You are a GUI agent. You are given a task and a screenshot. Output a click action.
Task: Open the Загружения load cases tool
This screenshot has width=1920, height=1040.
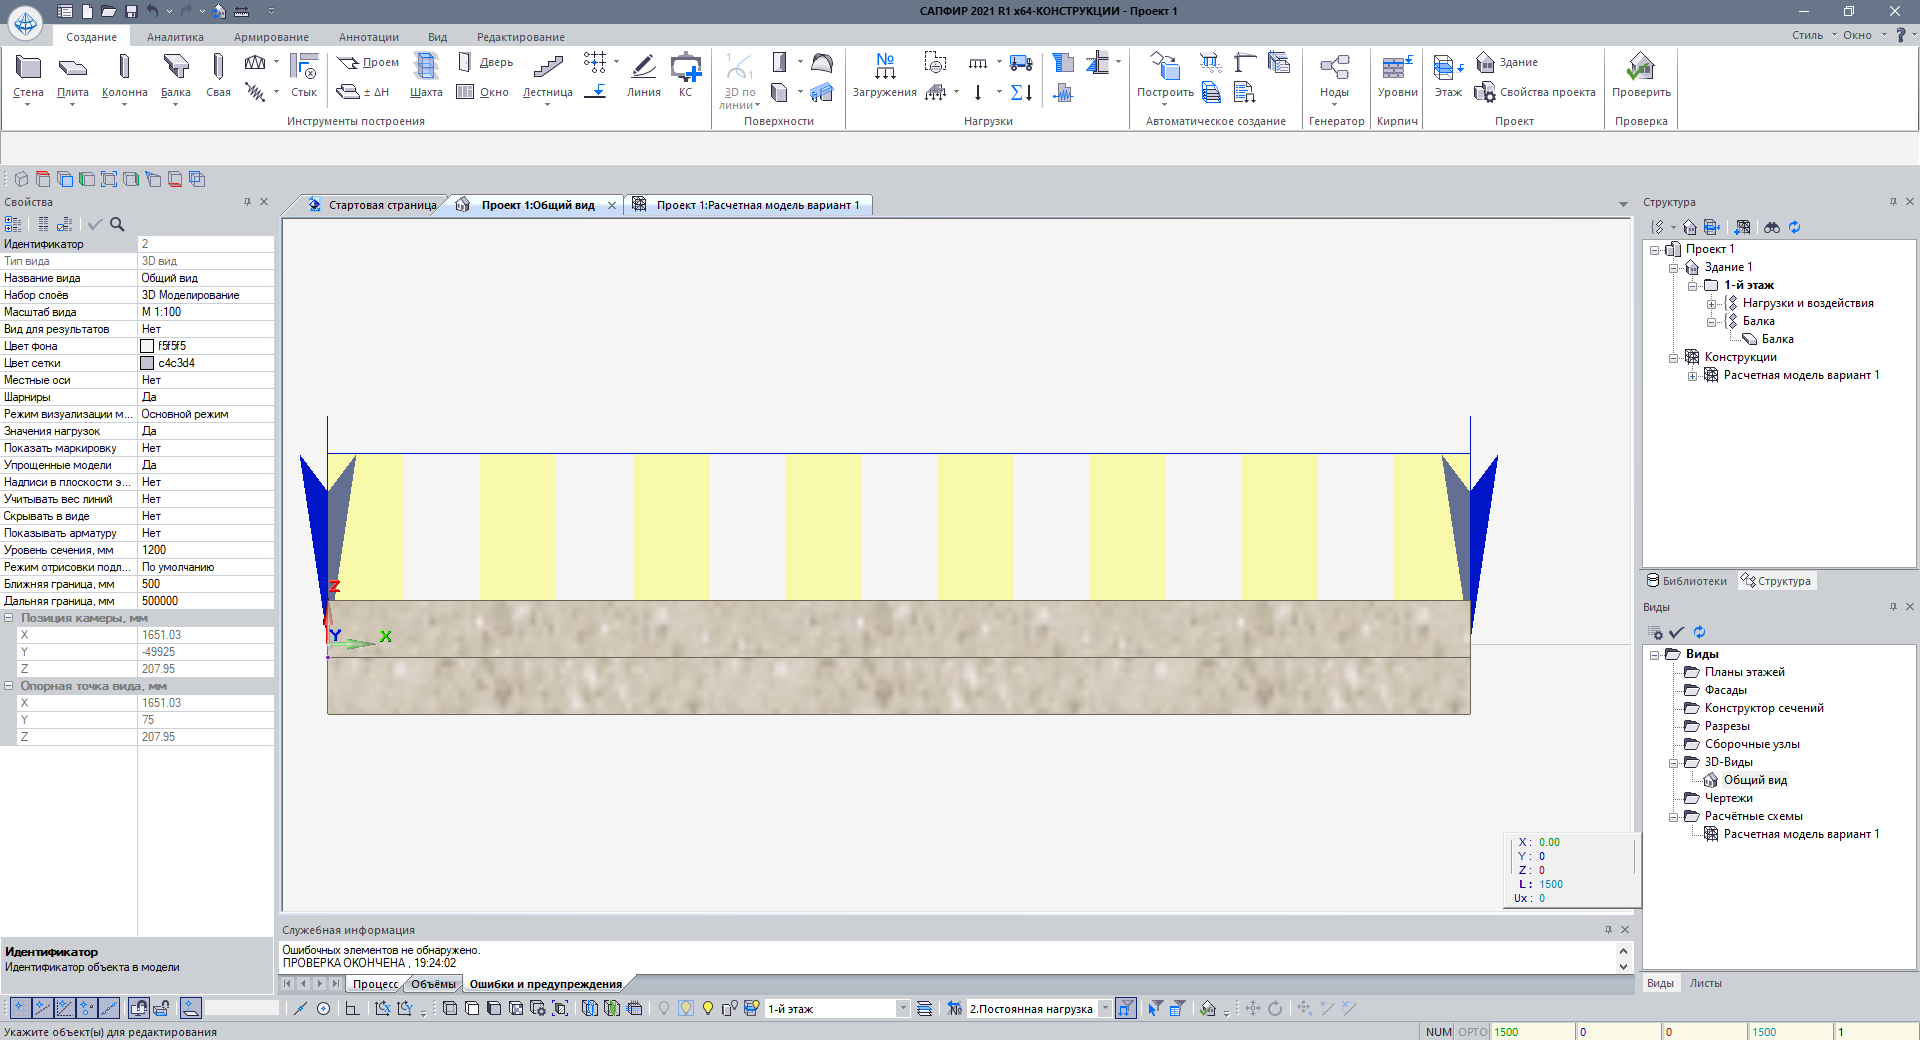(x=884, y=75)
